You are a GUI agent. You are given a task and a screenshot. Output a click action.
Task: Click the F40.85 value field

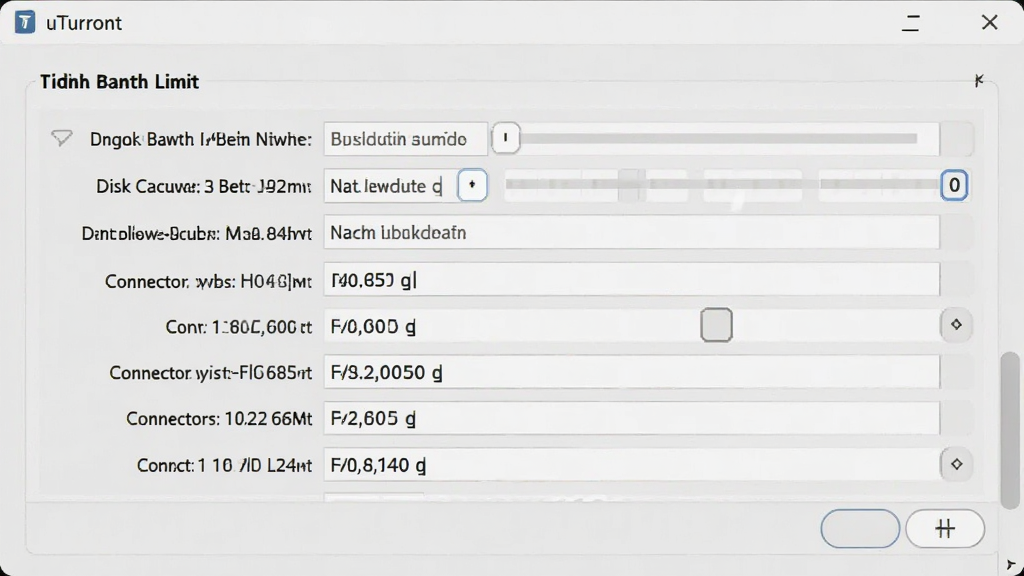(632, 280)
